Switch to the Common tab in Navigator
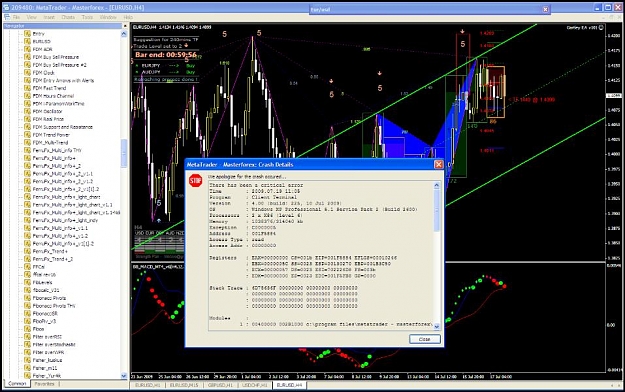Screen dimensions: 625x392 point(17,384)
